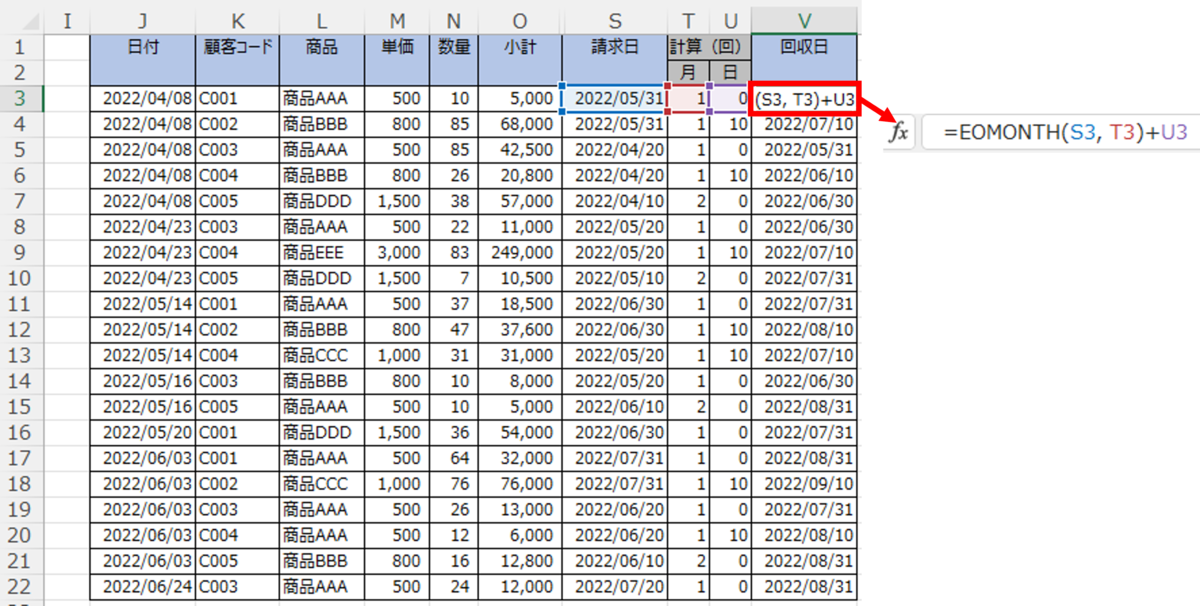Select column header V

pyautogui.click(x=806, y=20)
